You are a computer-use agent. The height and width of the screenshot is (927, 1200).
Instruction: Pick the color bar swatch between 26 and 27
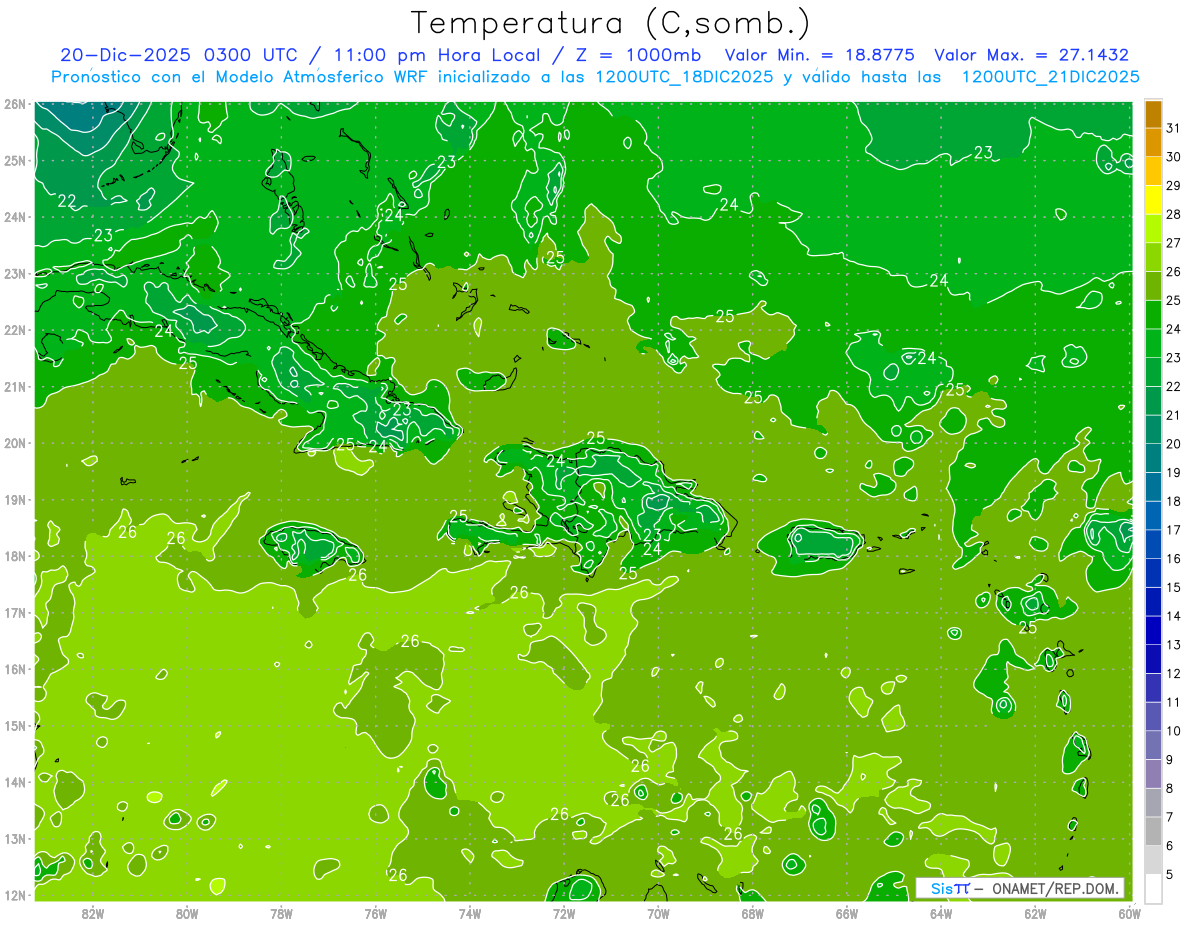click(x=1153, y=257)
